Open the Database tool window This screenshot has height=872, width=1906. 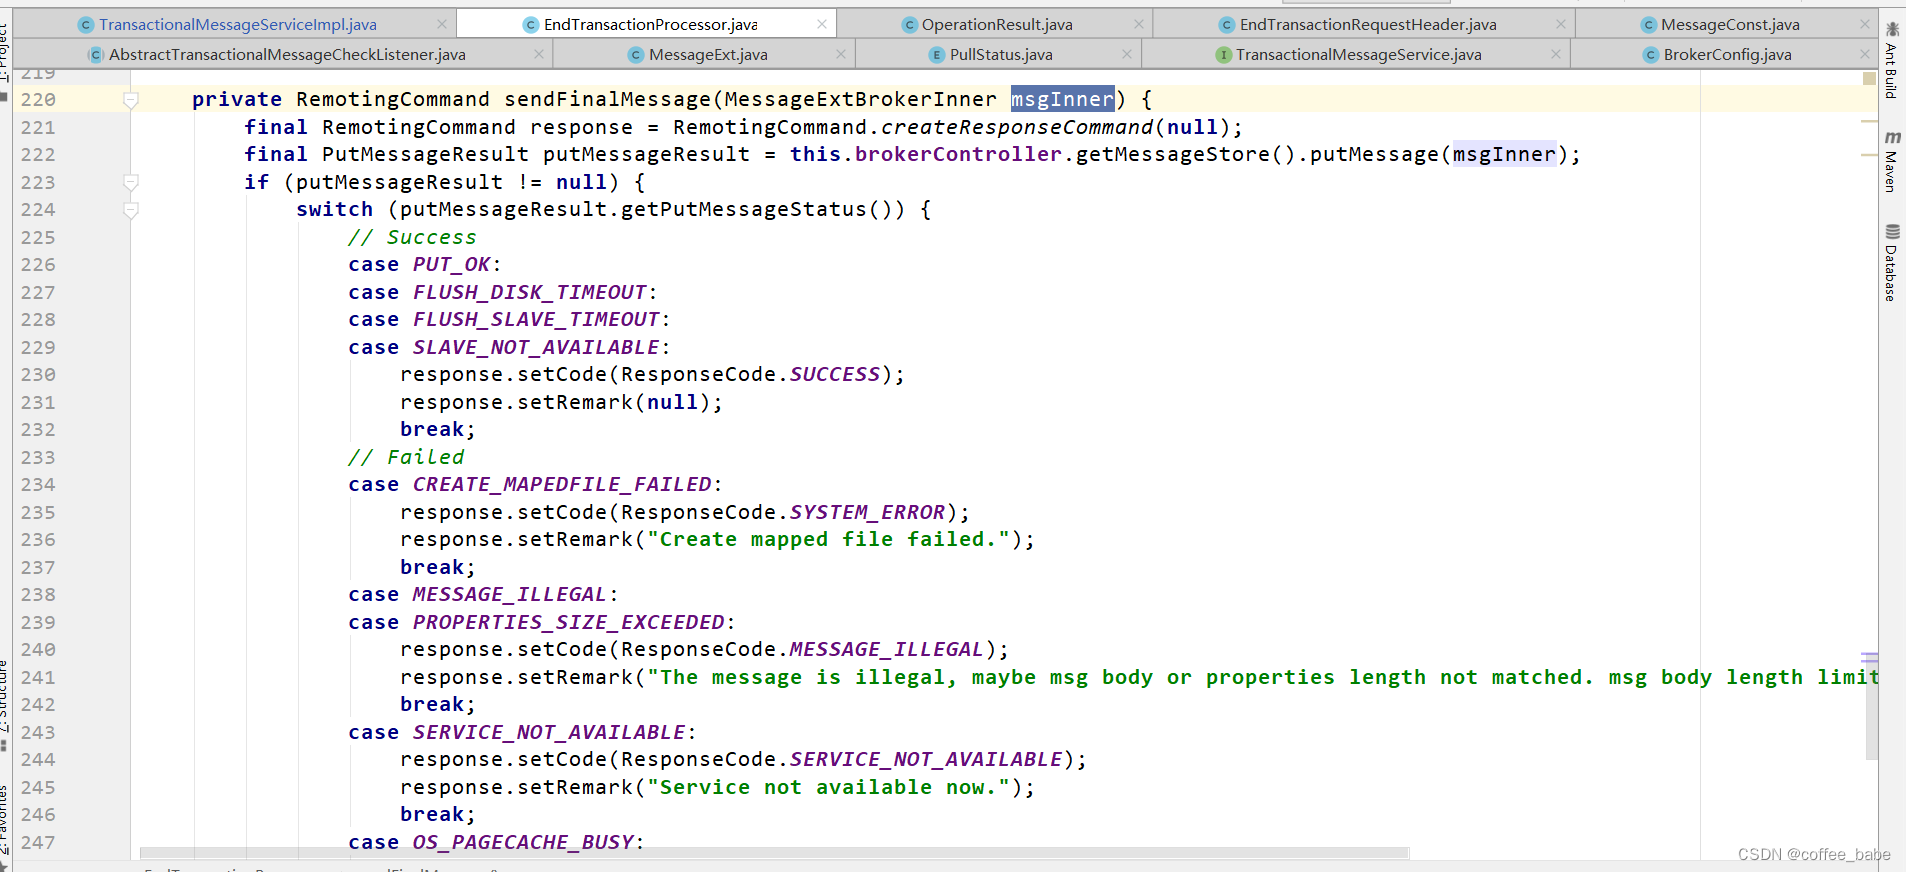tap(1892, 263)
